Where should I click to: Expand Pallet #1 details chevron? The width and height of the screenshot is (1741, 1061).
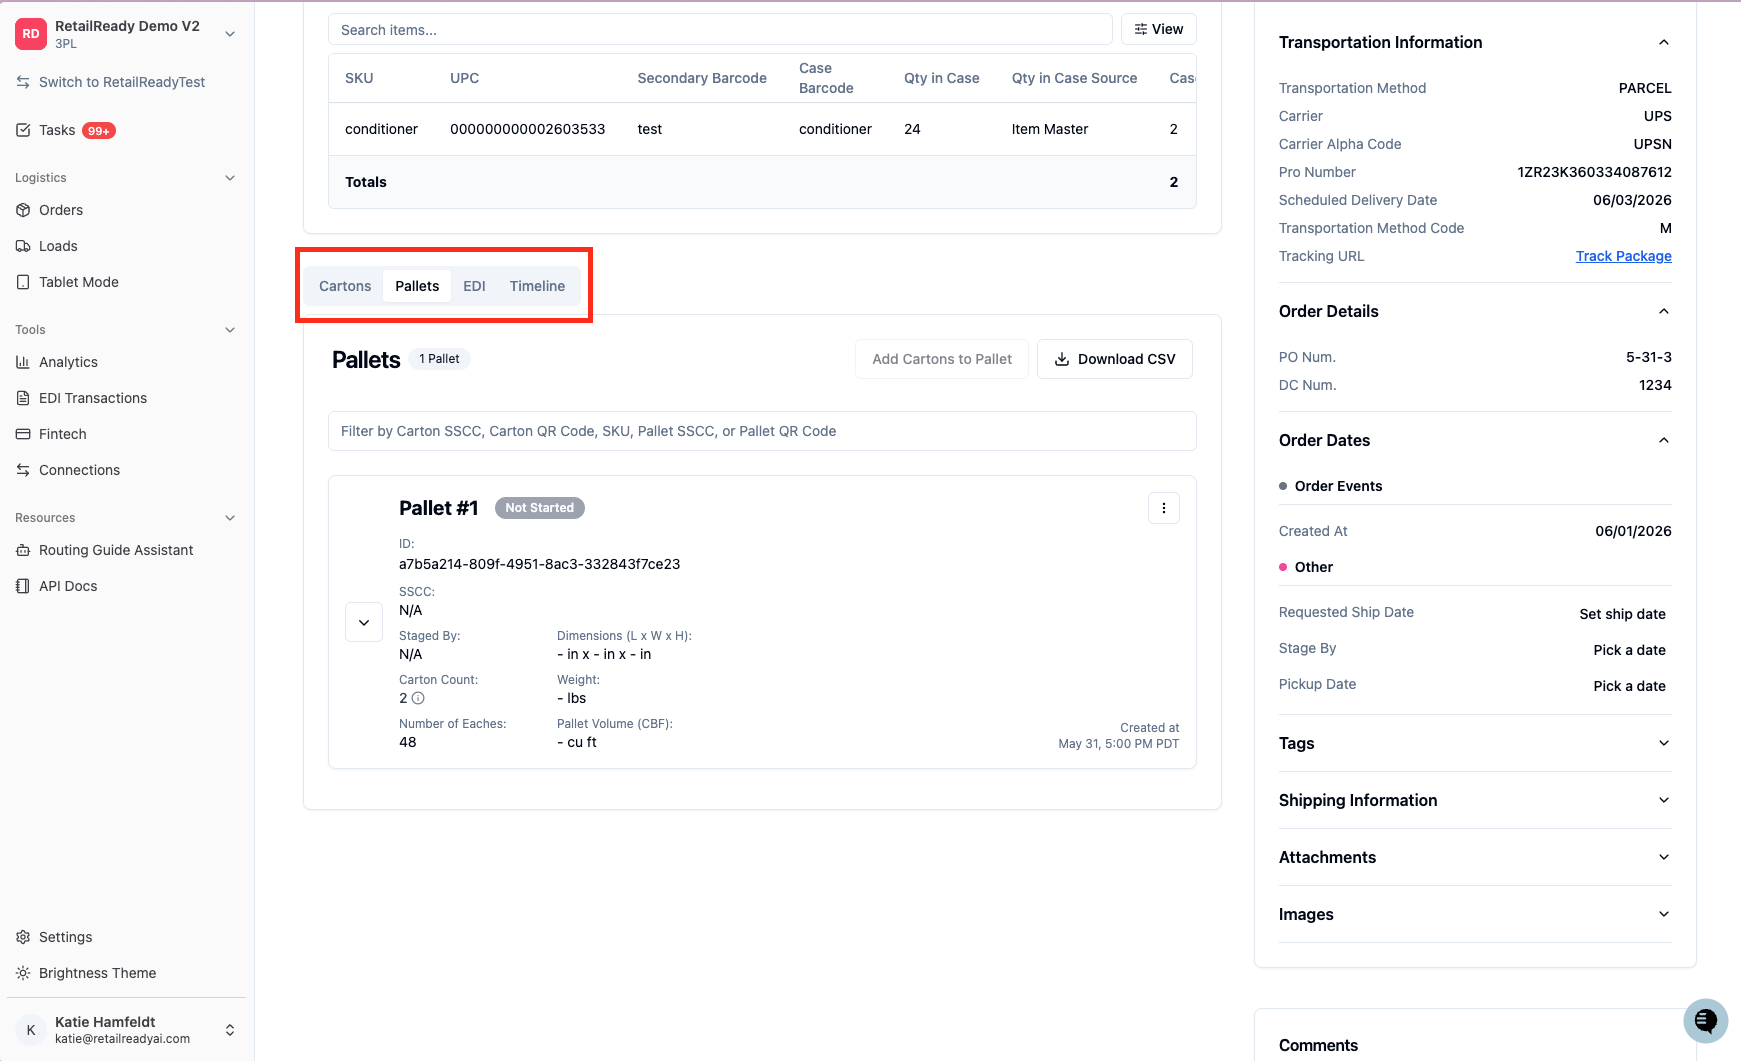click(x=364, y=622)
